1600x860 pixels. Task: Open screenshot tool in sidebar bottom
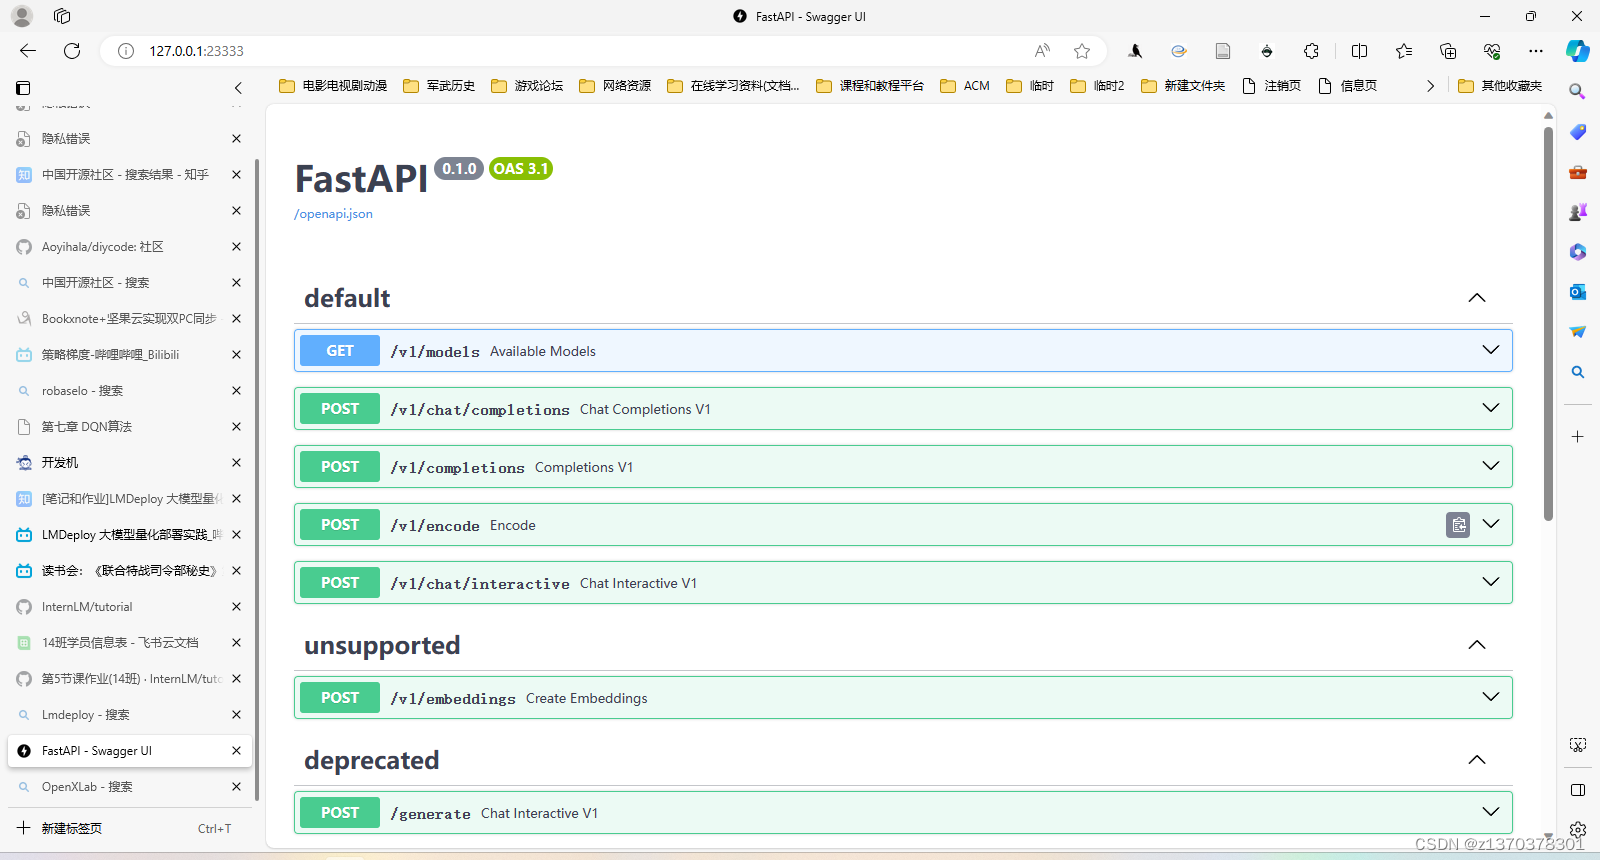tap(1578, 745)
